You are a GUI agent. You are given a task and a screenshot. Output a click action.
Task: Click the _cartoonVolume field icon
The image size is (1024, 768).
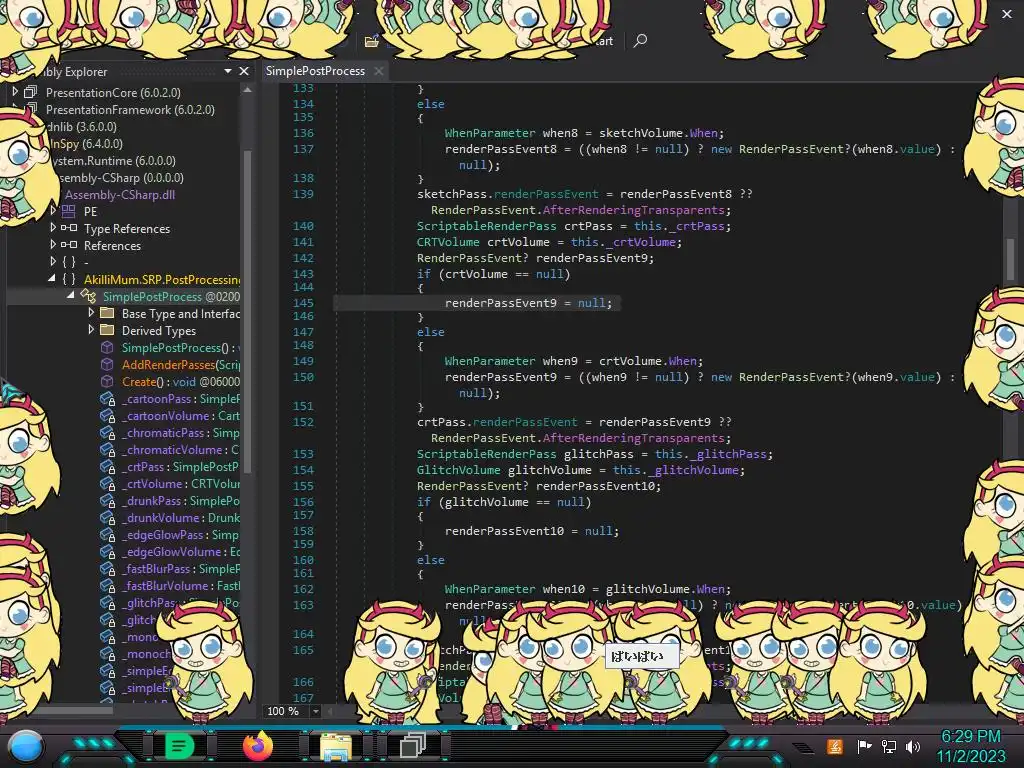click(108, 416)
